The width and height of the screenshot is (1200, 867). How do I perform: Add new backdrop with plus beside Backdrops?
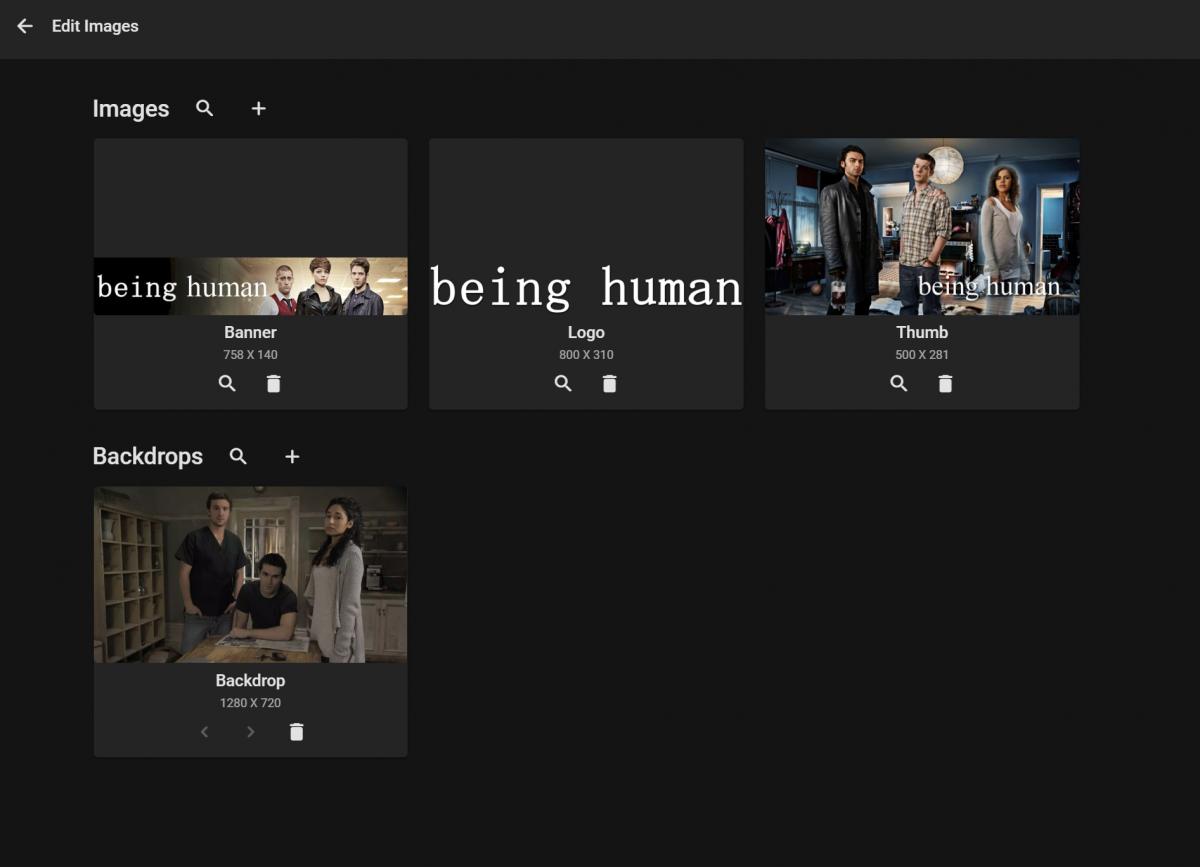(x=292, y=456)
